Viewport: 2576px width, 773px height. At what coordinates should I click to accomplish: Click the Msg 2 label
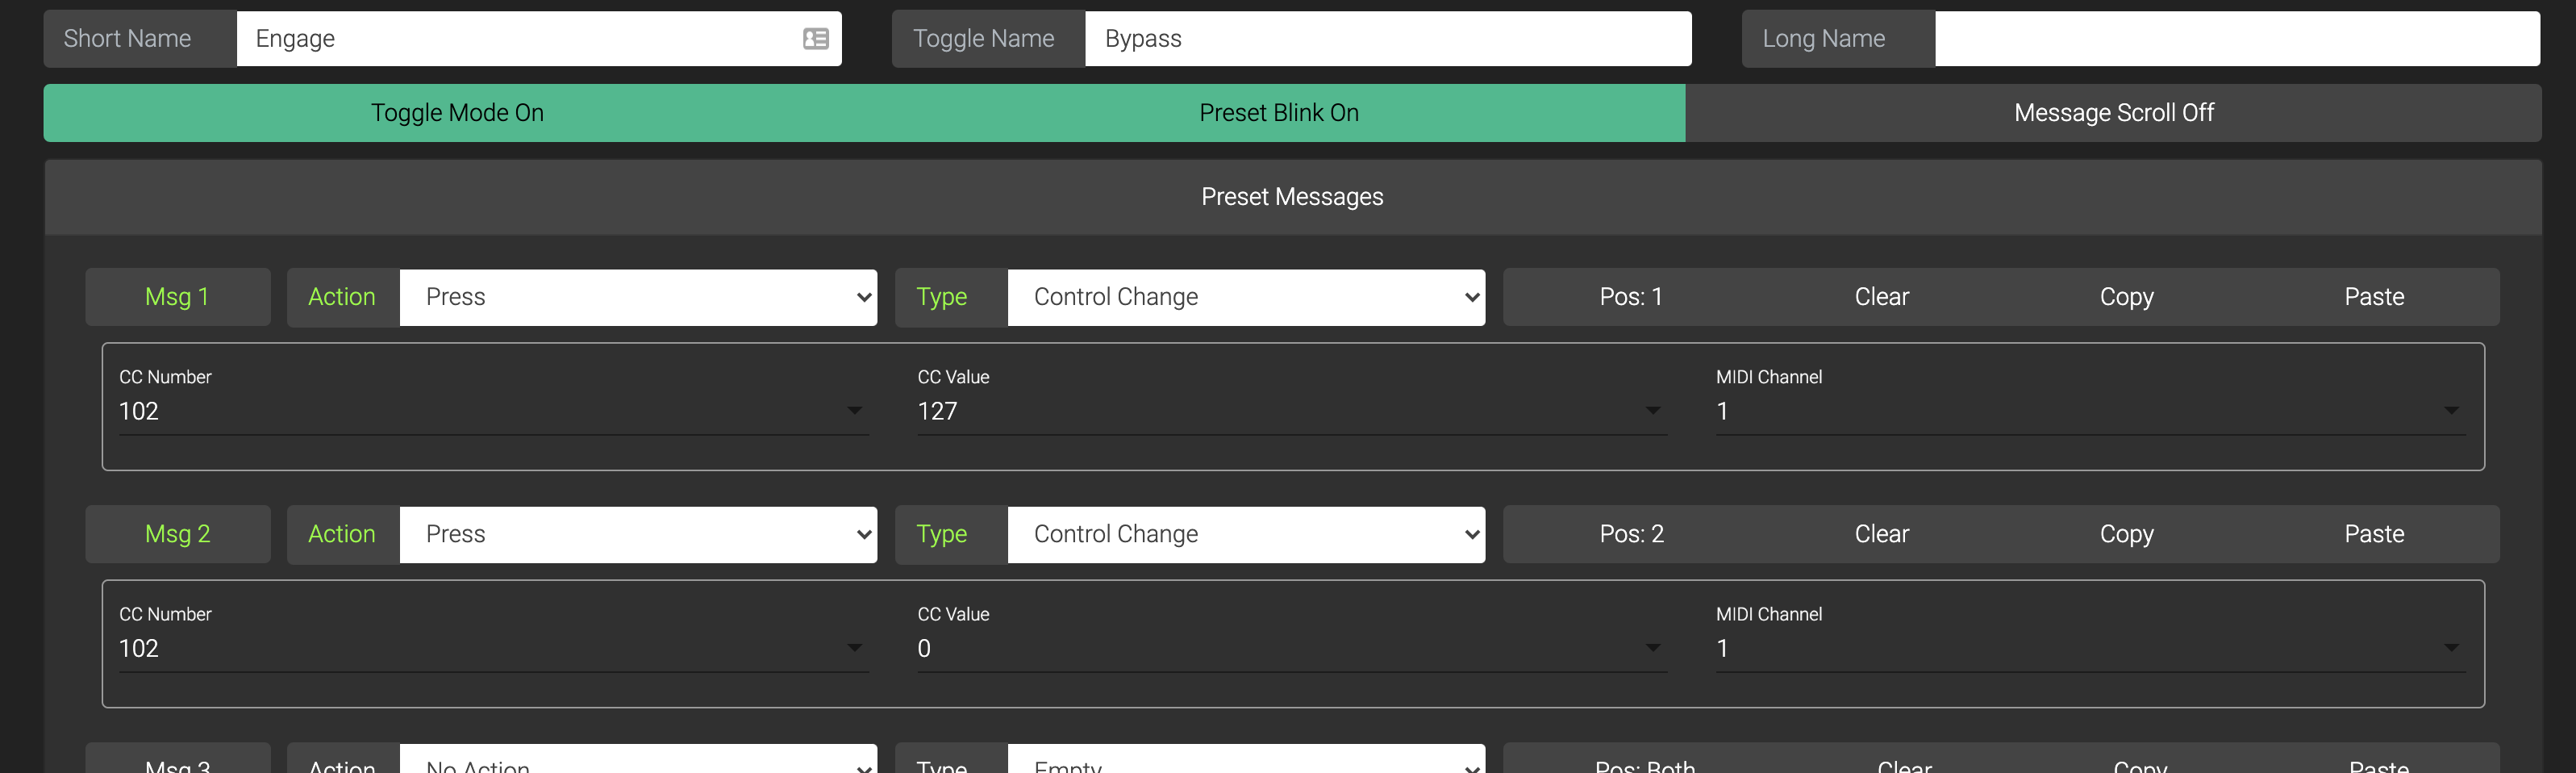tap(178, 534)
